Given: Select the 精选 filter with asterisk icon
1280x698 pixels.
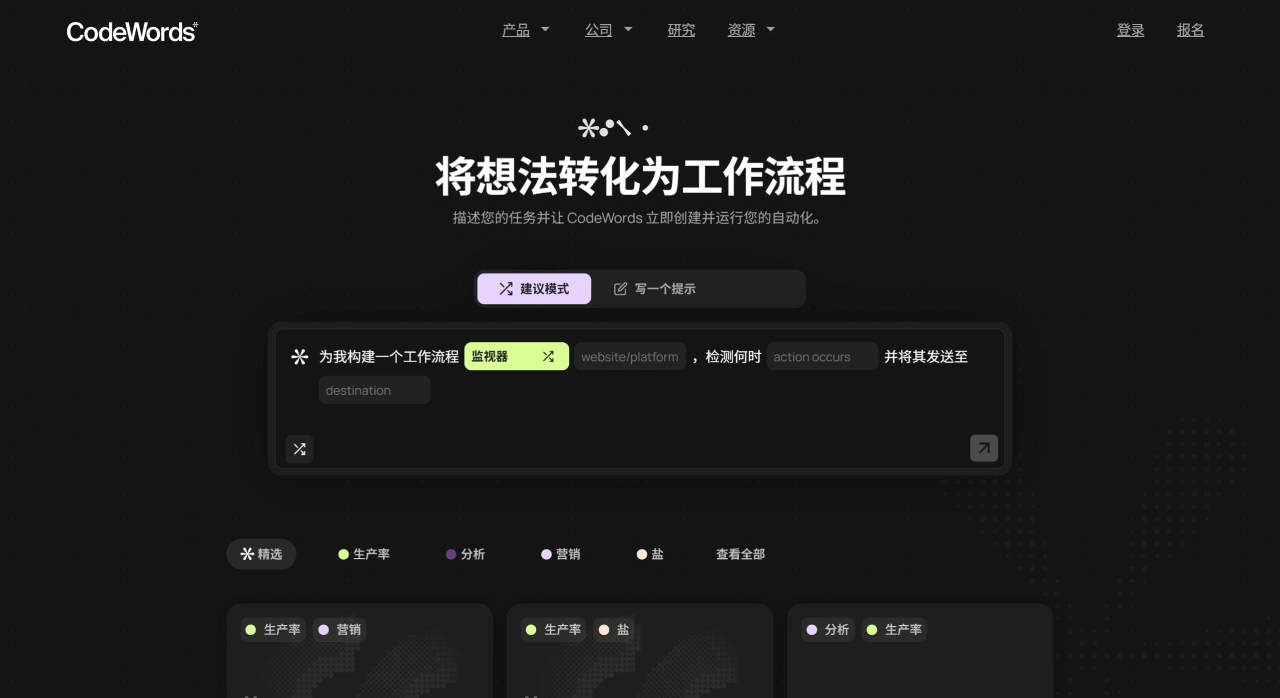Looking at the screenshot, I should coord(261,554).
